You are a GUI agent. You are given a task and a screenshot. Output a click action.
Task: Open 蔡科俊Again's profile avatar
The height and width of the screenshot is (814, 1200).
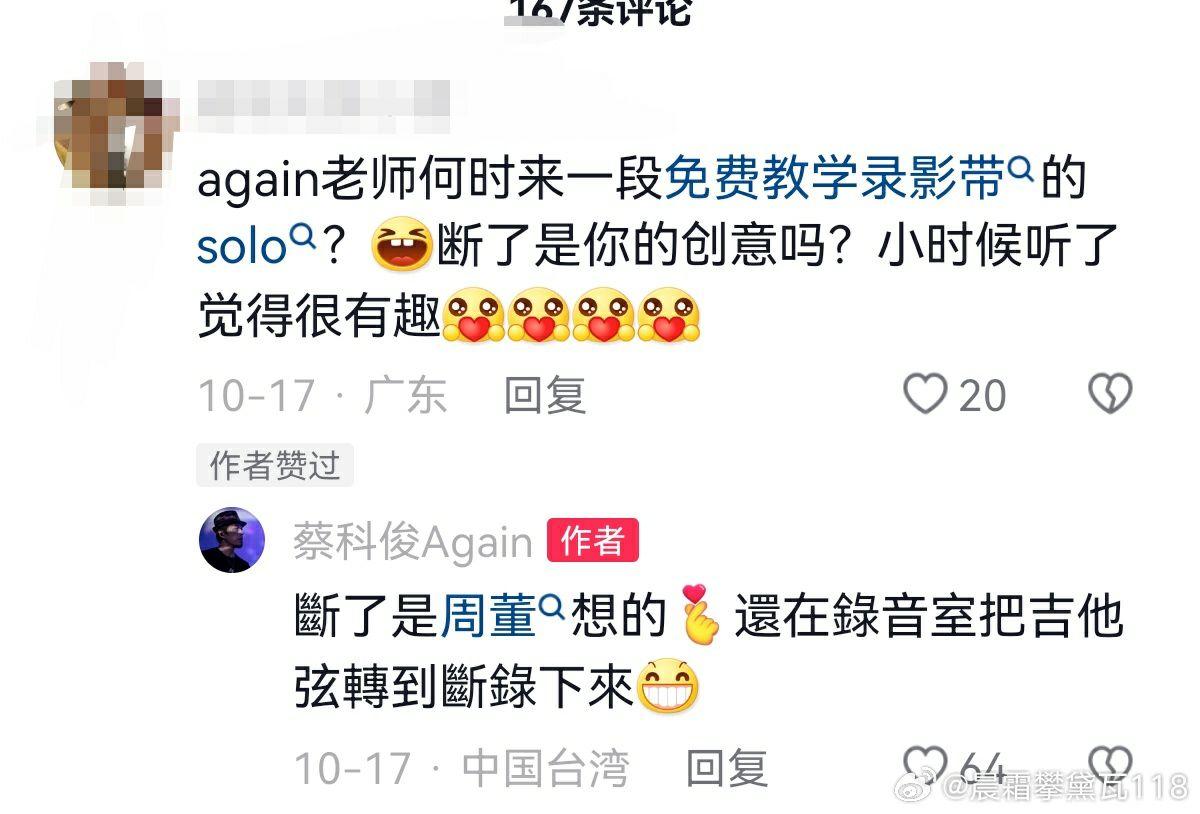click(232, 540)
